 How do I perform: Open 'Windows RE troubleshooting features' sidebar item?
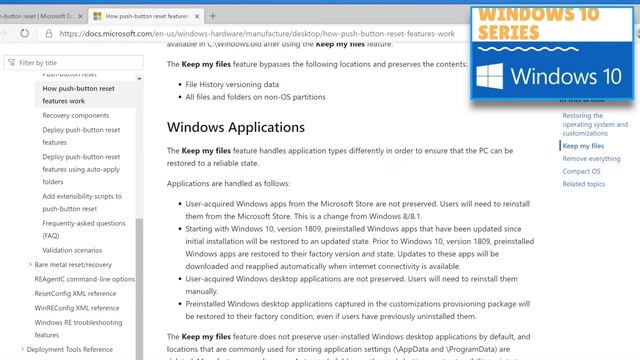tap(78, 329)
